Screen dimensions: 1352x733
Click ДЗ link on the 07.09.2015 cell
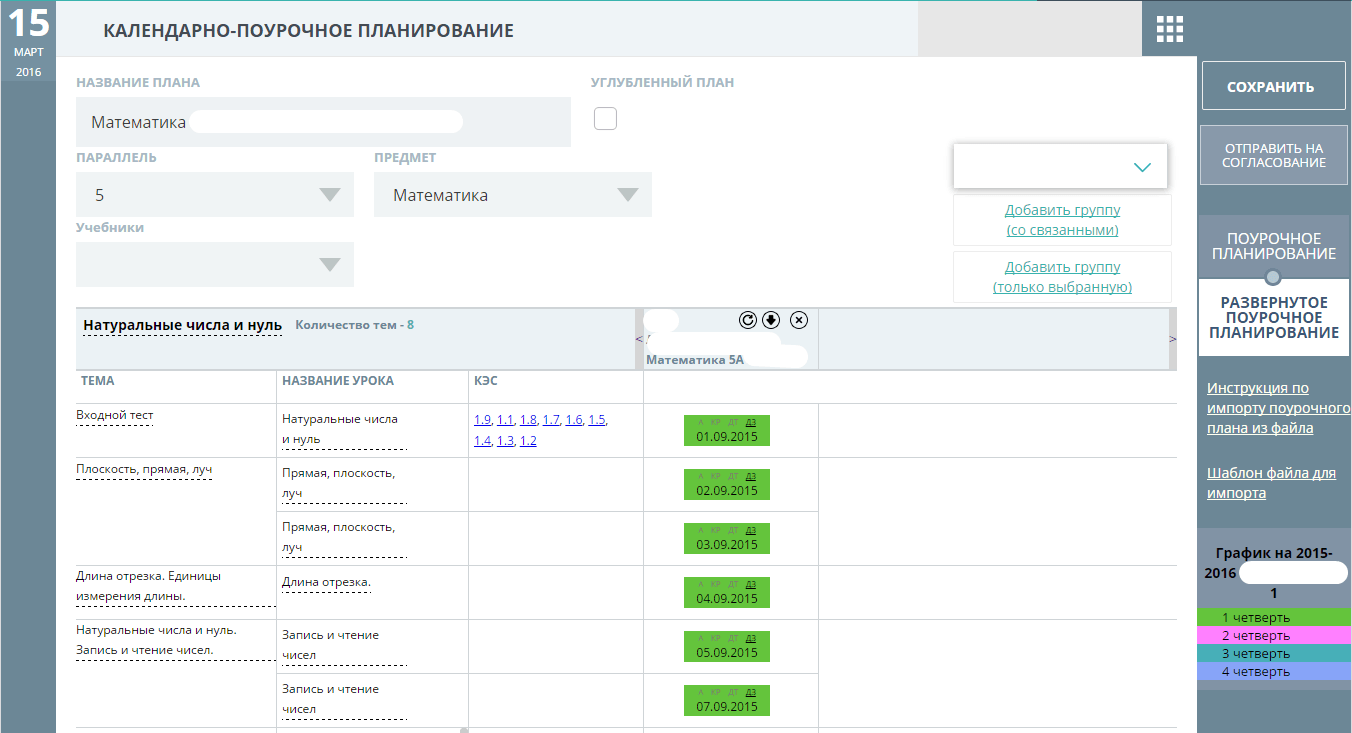tap(751, 692)
